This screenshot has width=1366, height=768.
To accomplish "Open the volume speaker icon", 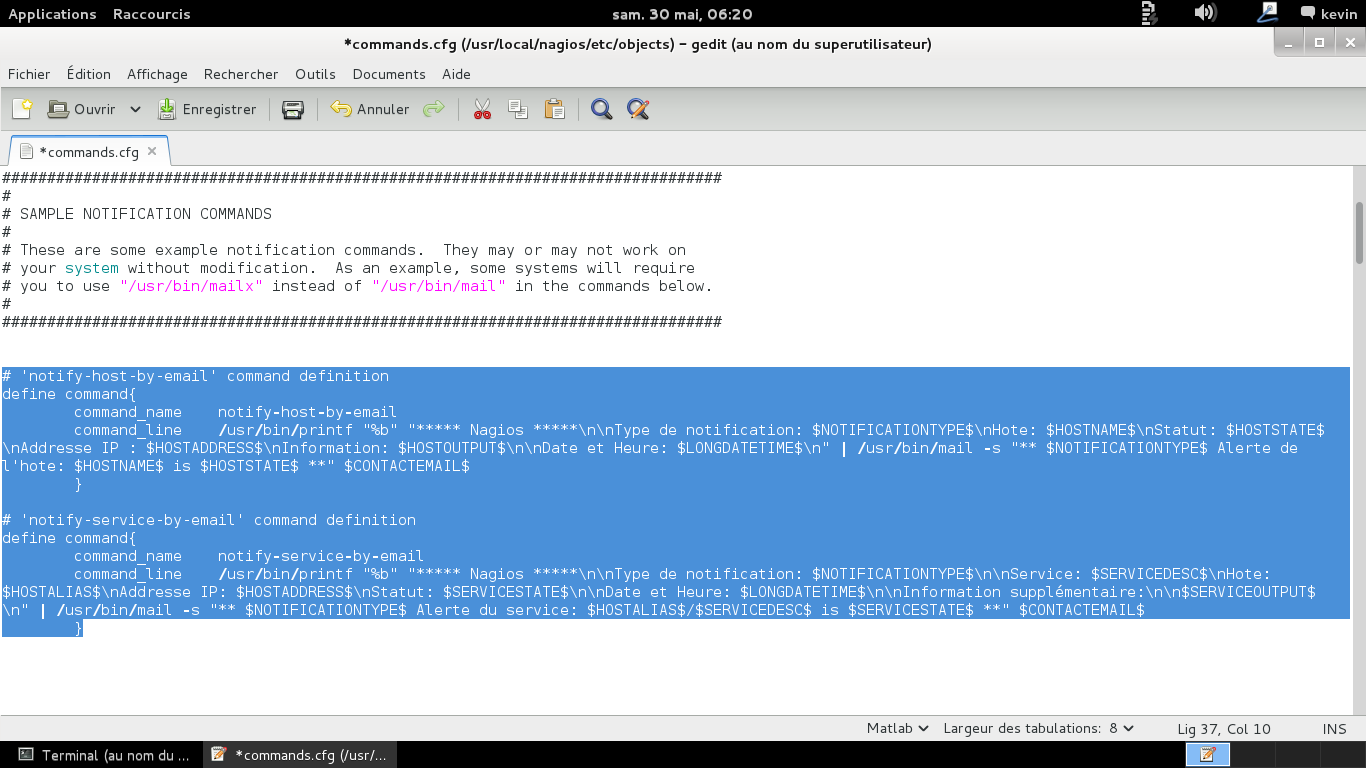I will 1205,14.
